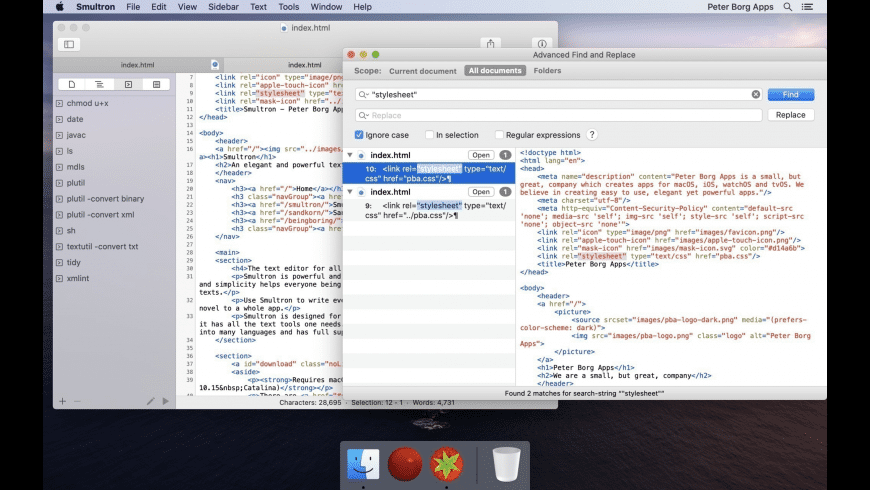Click the Share icon in the toolbar

[x=490, y=44]
